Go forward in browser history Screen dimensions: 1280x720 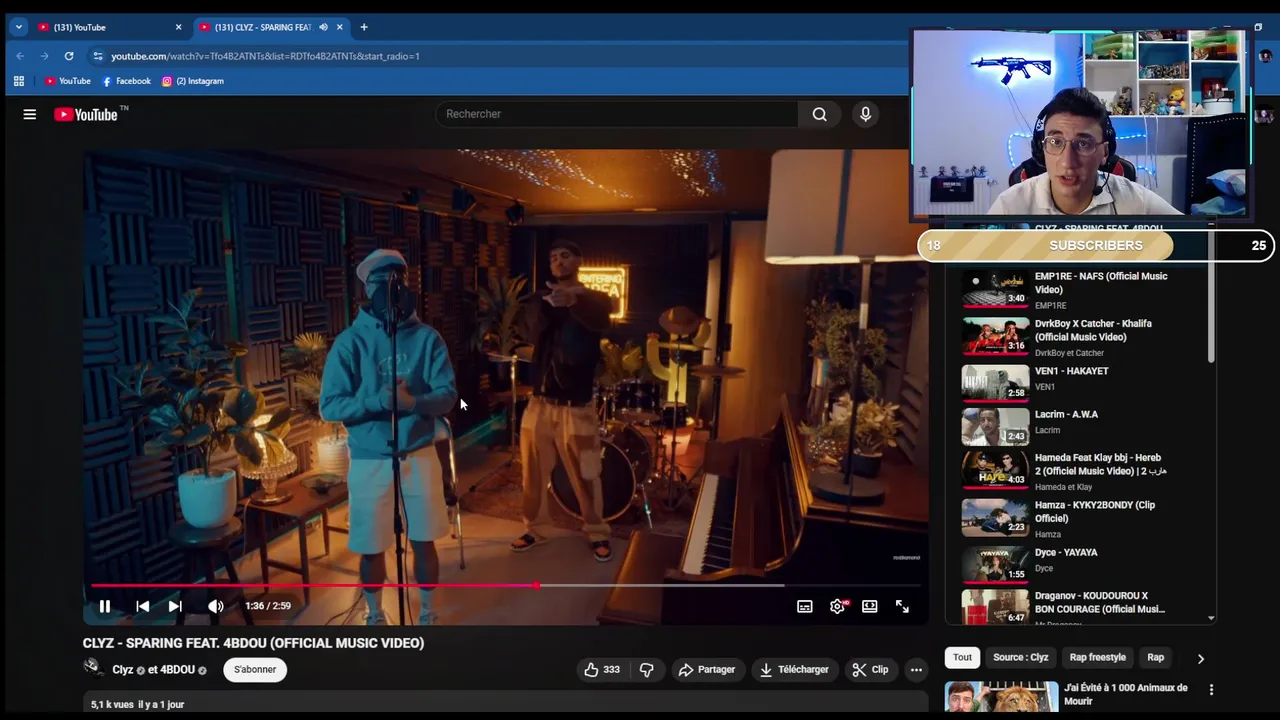coord(44,56)
